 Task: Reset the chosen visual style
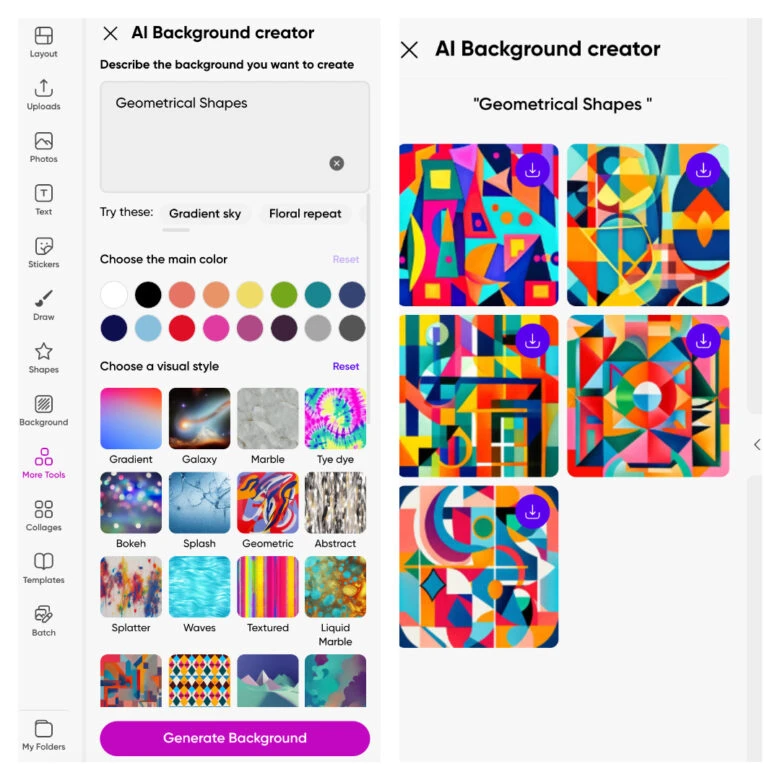346,366
